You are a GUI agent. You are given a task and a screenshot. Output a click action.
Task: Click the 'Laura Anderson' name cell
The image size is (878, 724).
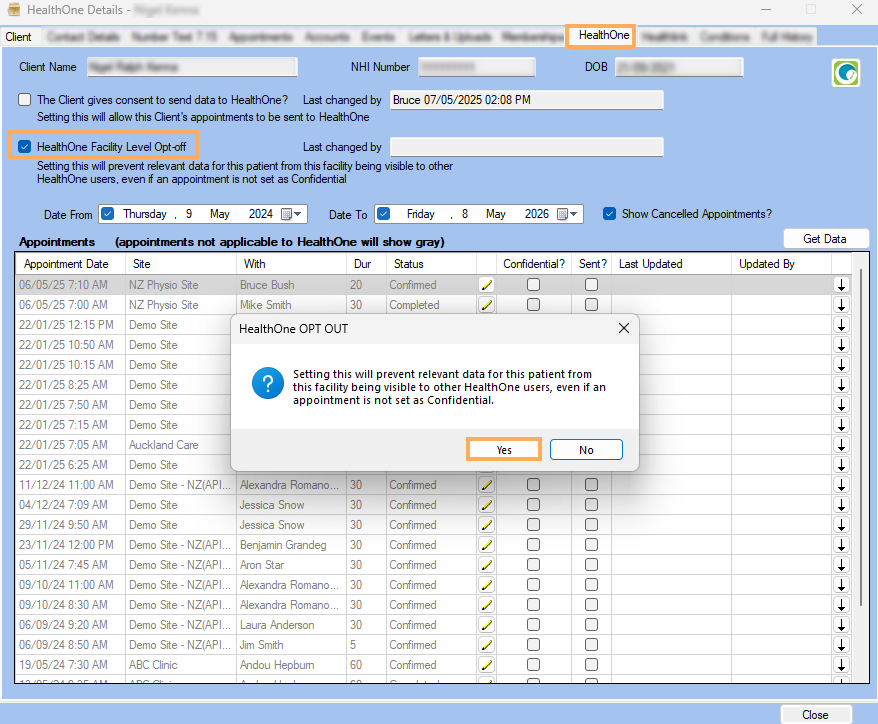291,625
